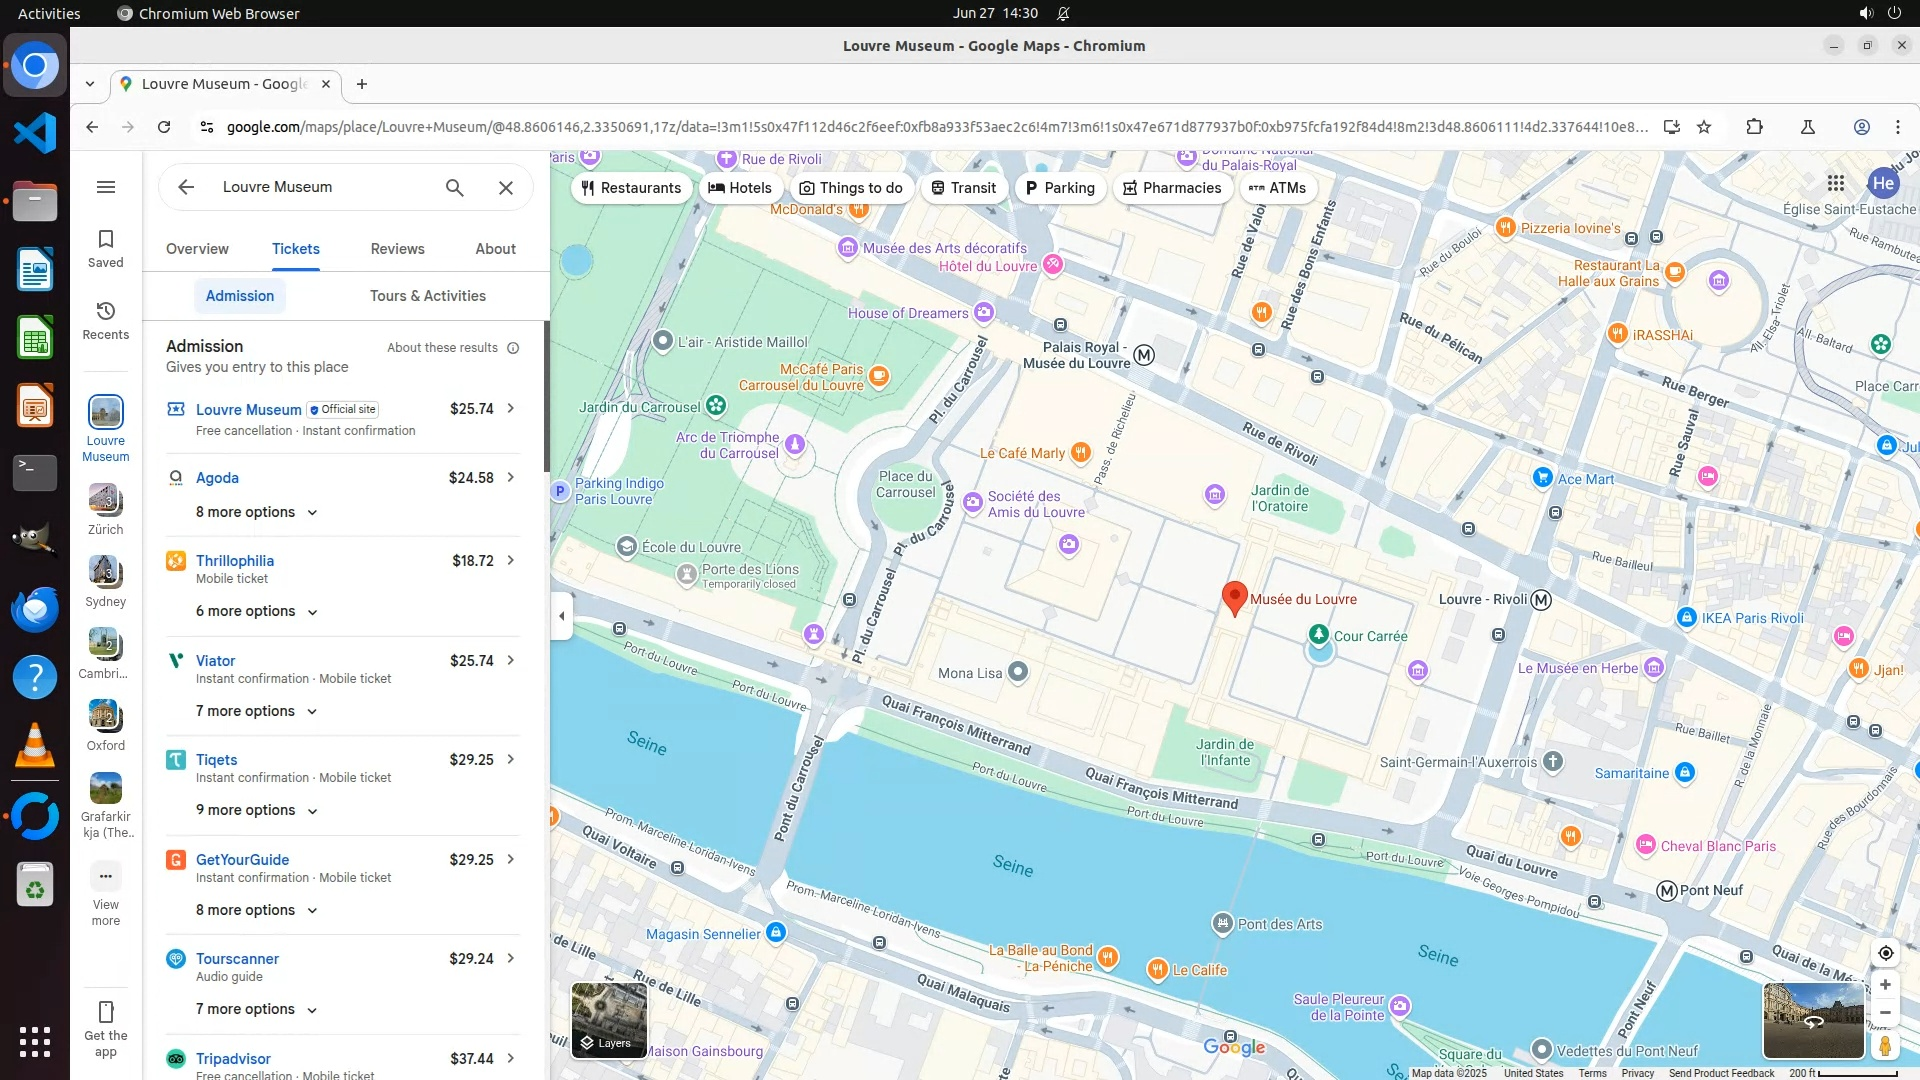Screen dimensions: 1920x1080
Task: Open Street View pegman icon
Action: coord(1885,1046)
